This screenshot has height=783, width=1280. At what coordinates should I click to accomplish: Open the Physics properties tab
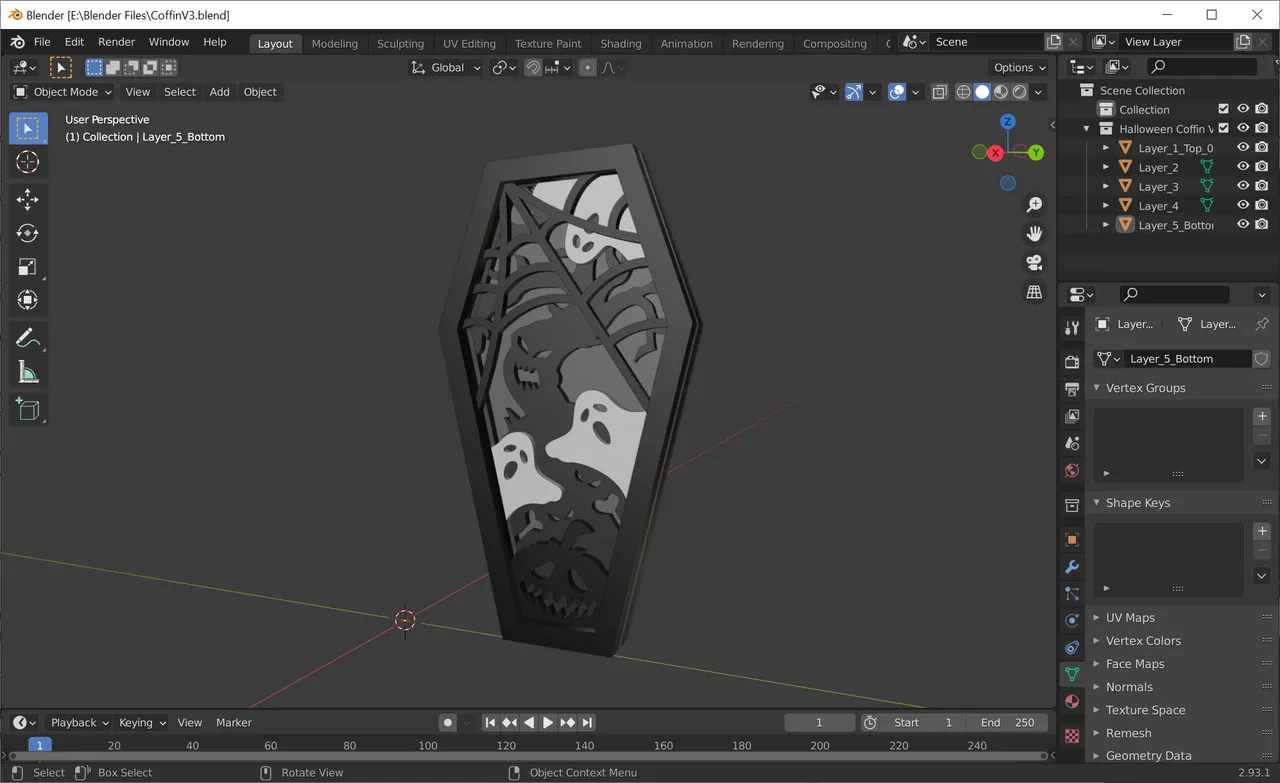pos(1072,621)
